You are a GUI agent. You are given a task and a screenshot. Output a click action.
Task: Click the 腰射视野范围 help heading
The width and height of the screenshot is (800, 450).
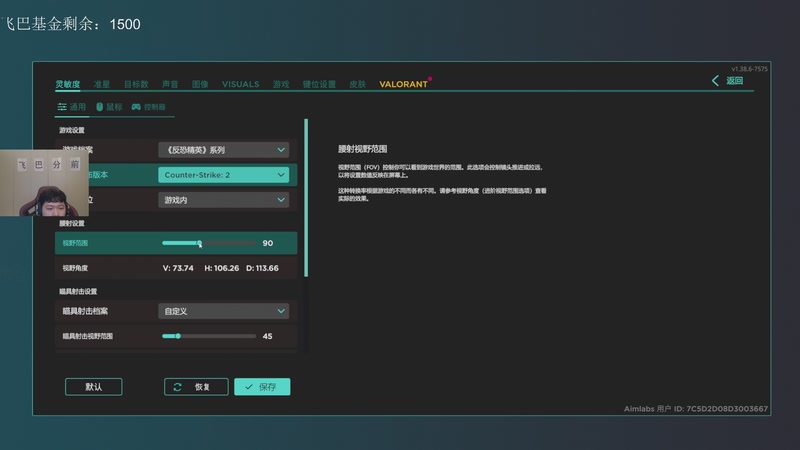pyautogui.click(x=362, y=149)
